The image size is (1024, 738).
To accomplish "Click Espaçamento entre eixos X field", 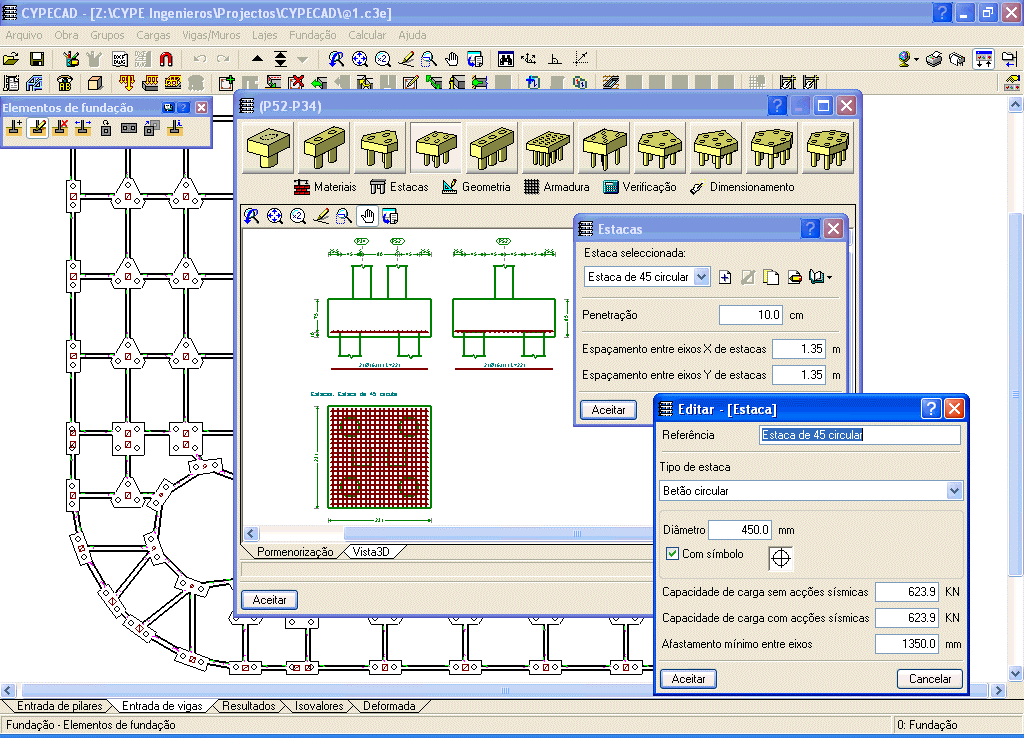I will [799, 349].
